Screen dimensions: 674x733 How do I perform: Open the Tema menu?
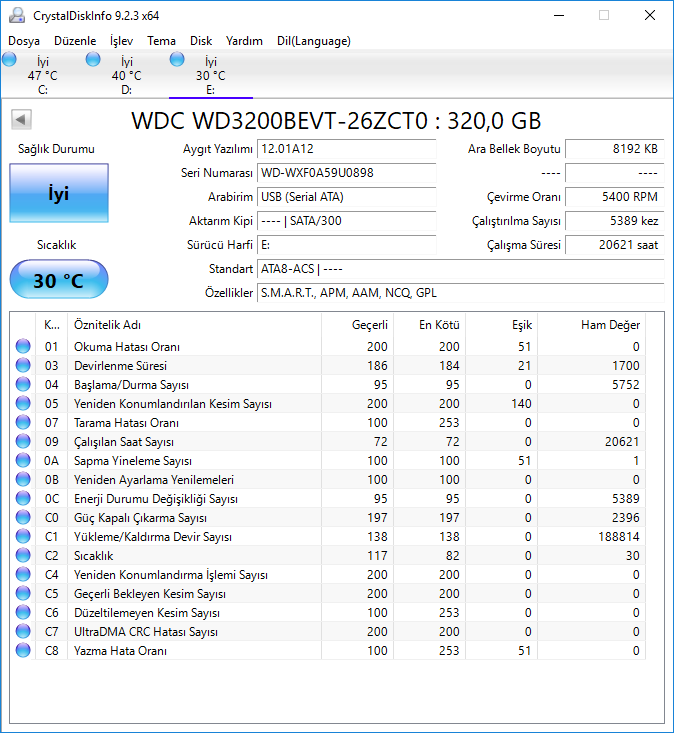coord(161,41)
